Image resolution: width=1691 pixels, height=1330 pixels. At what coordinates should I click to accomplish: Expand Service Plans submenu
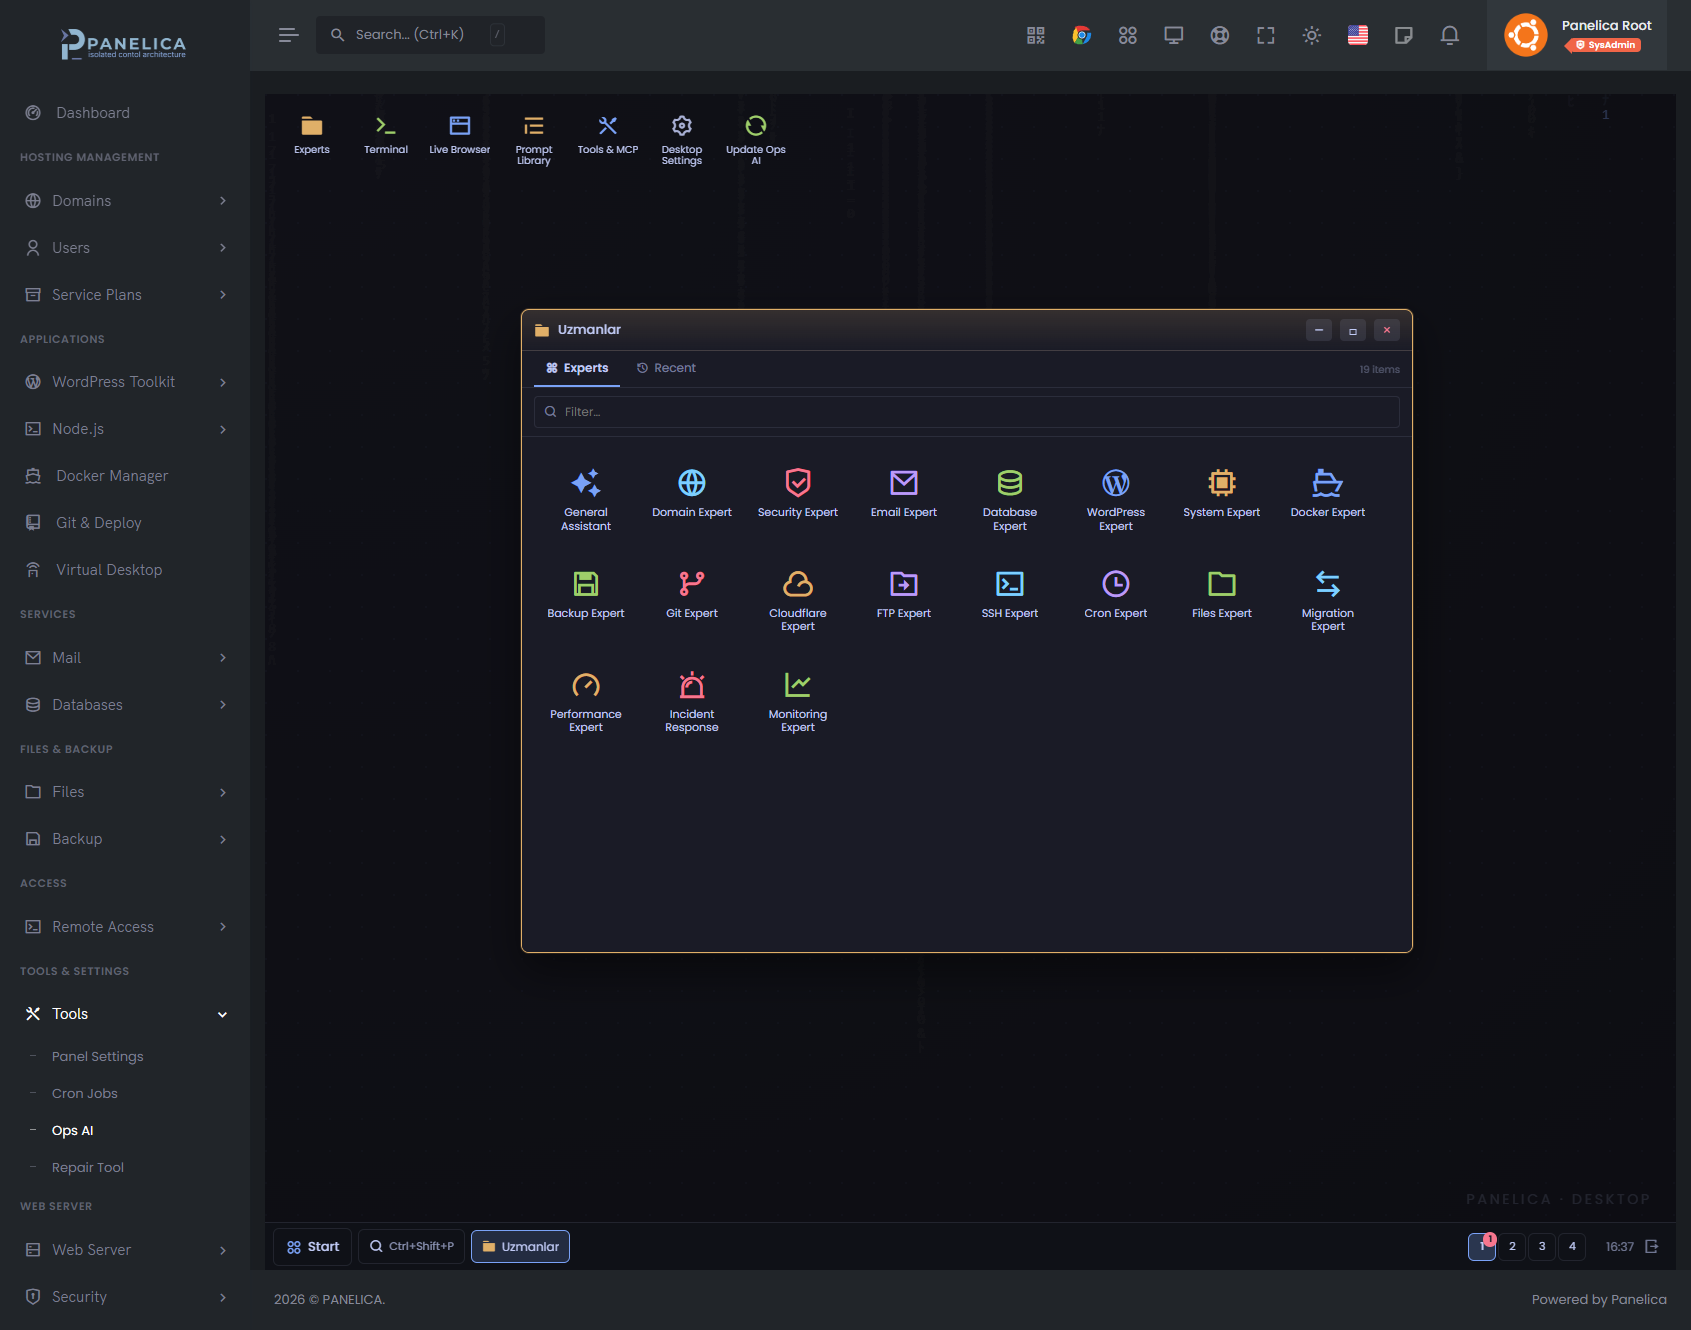(x=125, y=295)
